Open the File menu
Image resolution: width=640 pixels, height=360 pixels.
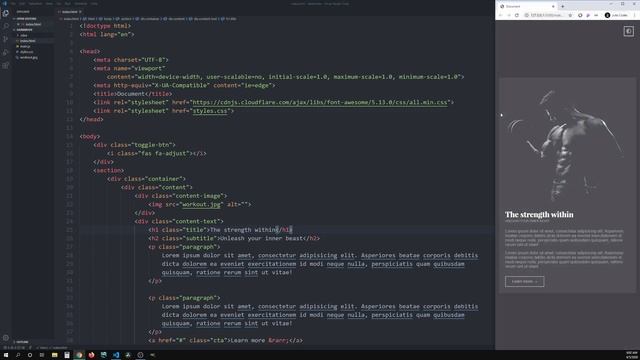[x=13, y=4]
